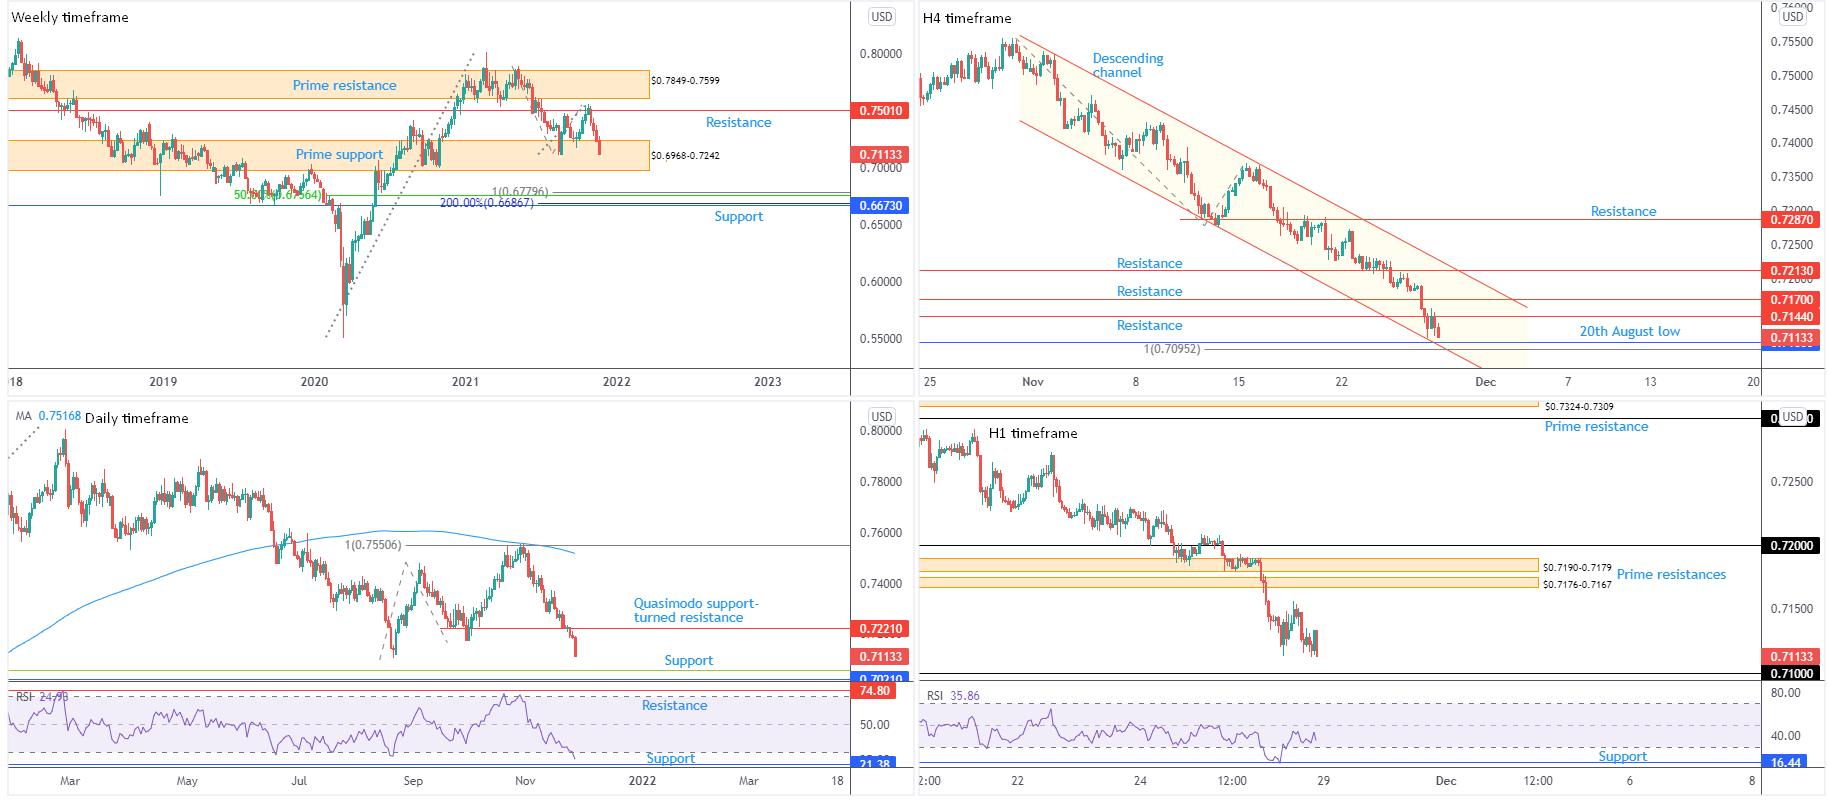The image size is (1828, 801).
Task: Select the 0.72870 resistance price label on H4
Action: pyautogui.click(x=1791, y=220)
